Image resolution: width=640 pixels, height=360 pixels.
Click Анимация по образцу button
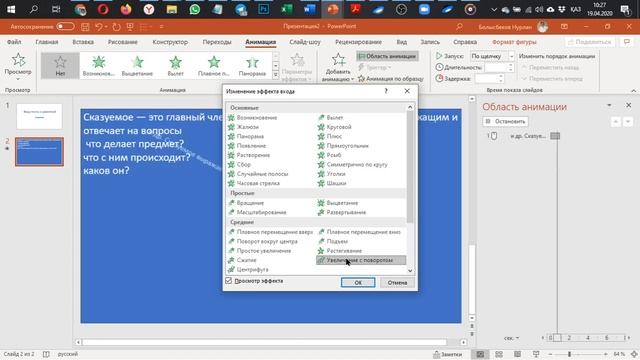[391, 79]
